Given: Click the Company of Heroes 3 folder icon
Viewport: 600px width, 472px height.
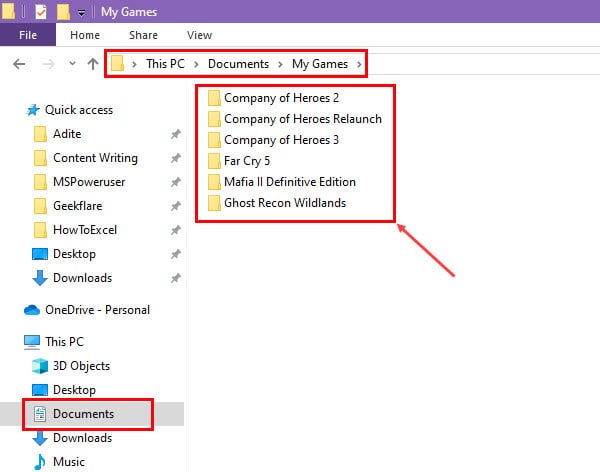Looking at the screenshot, I should pyautogui.click(x=214, y=140).
